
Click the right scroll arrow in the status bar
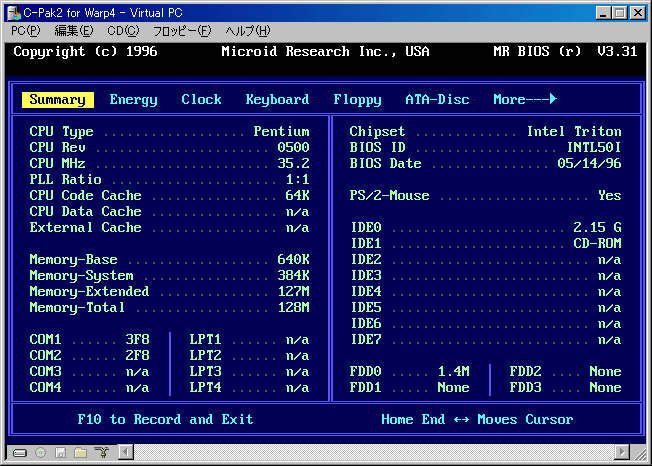pyautogui.click(x=622, y=452)
